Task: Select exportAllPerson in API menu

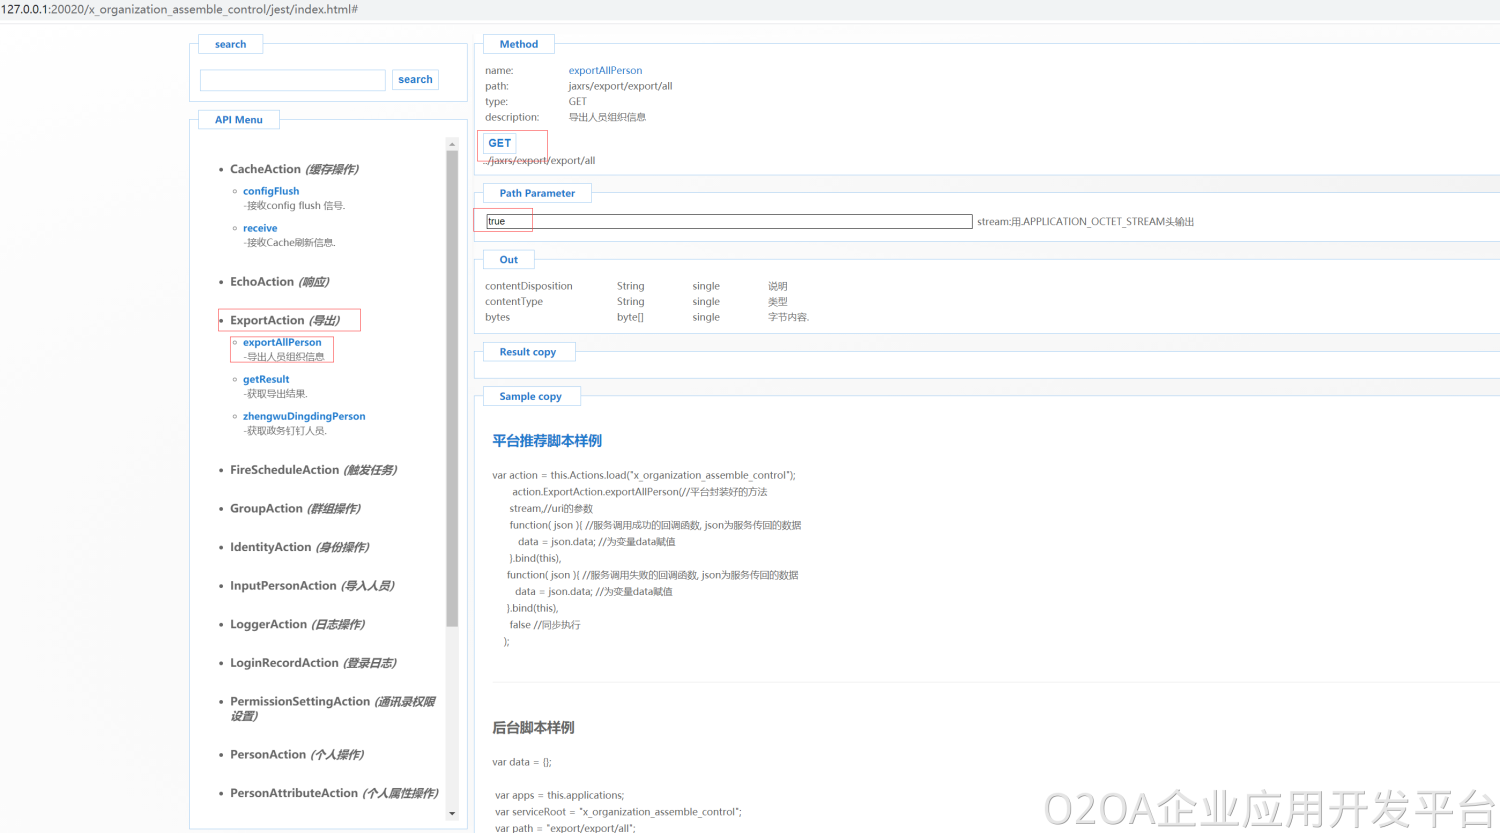Action: (x=282, y=342)
